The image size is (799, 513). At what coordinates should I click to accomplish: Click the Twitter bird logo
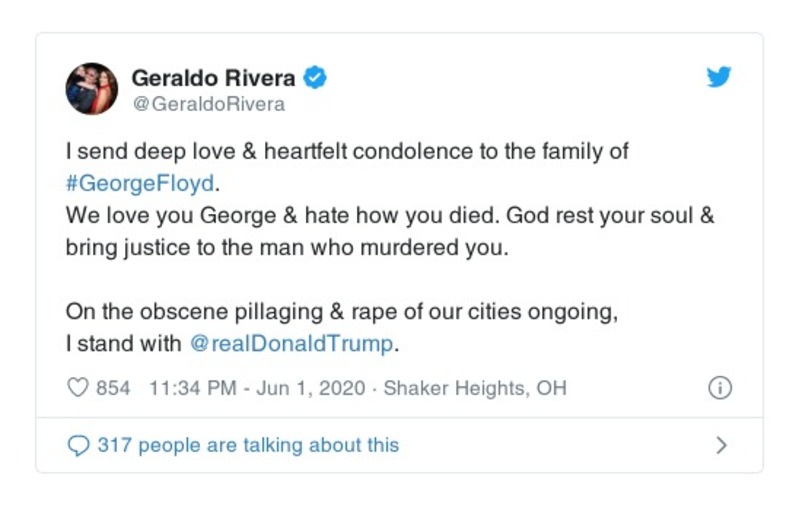[719, 77]
